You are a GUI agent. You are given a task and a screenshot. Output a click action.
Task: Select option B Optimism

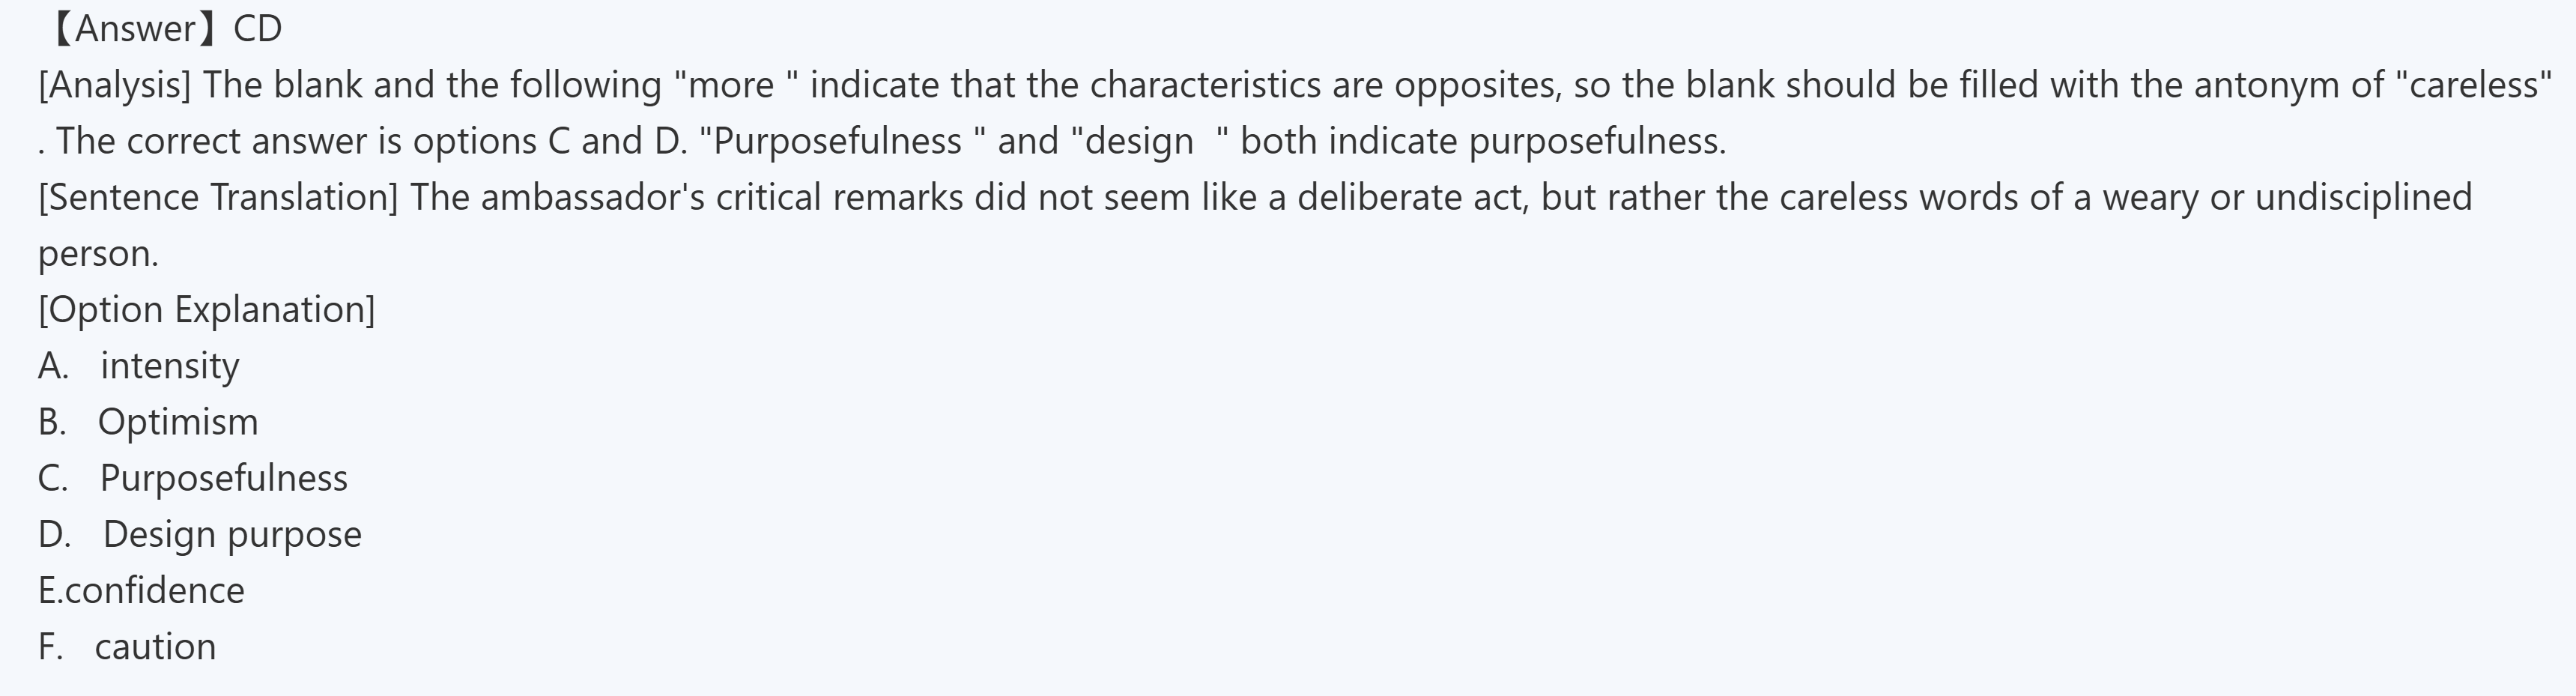tap(148, 422)
